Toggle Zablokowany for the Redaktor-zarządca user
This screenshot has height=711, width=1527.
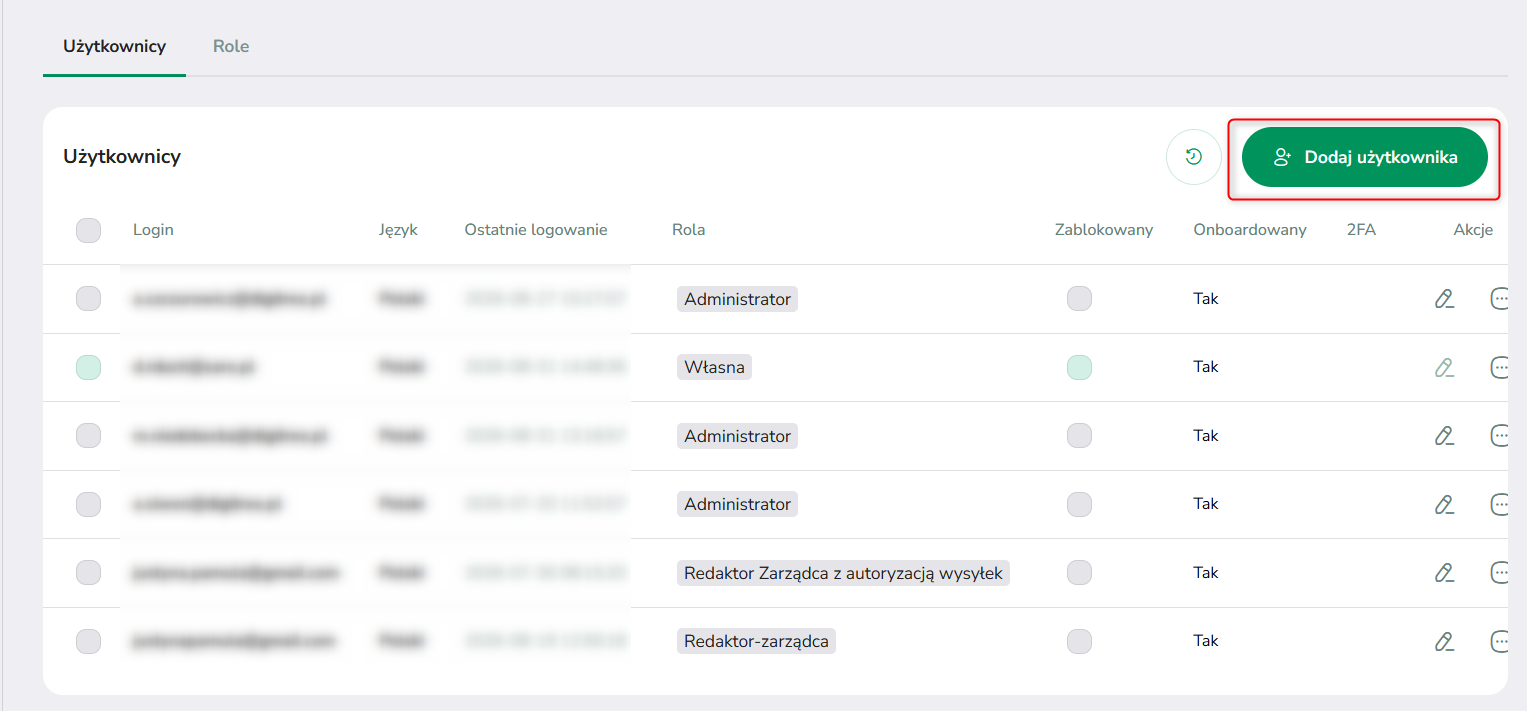1079,641
